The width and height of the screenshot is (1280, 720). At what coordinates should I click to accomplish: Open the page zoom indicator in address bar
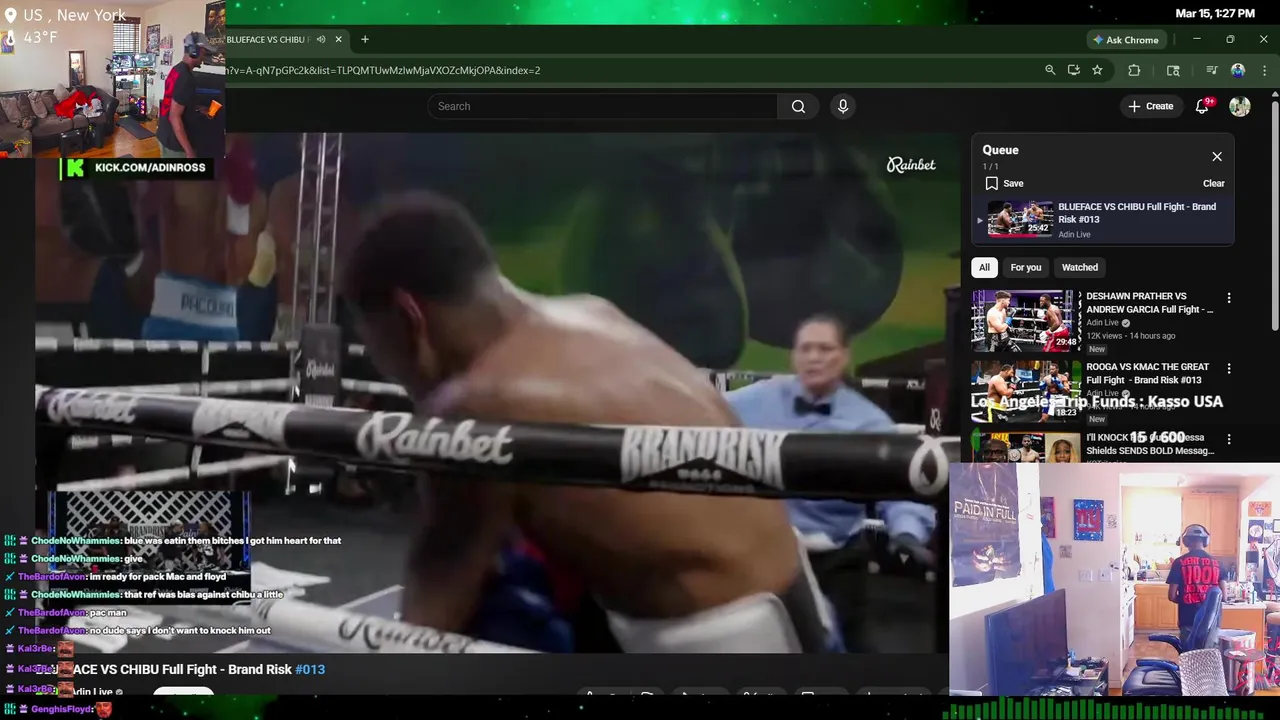[1050, 70]
